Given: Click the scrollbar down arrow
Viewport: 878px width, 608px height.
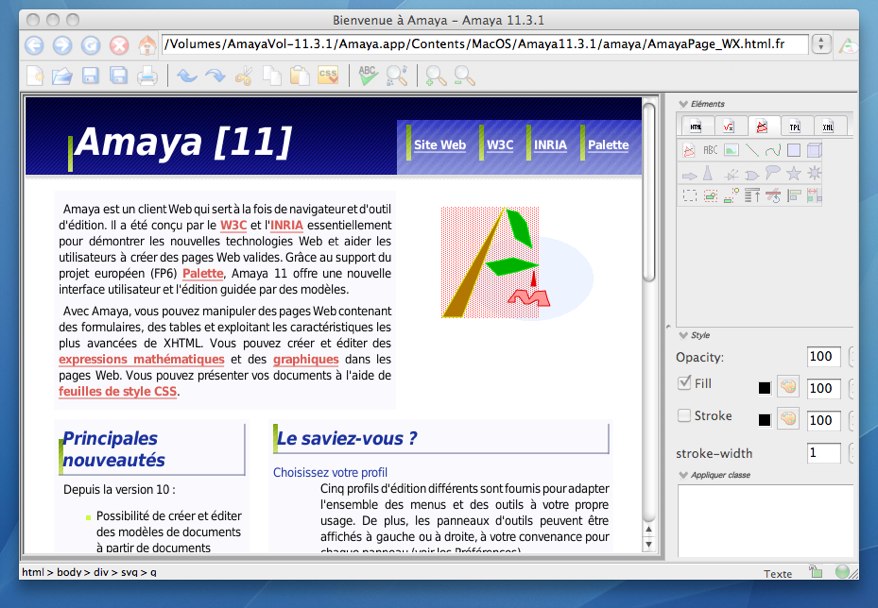Looking at the screenshot, I should tap(649, 544).
